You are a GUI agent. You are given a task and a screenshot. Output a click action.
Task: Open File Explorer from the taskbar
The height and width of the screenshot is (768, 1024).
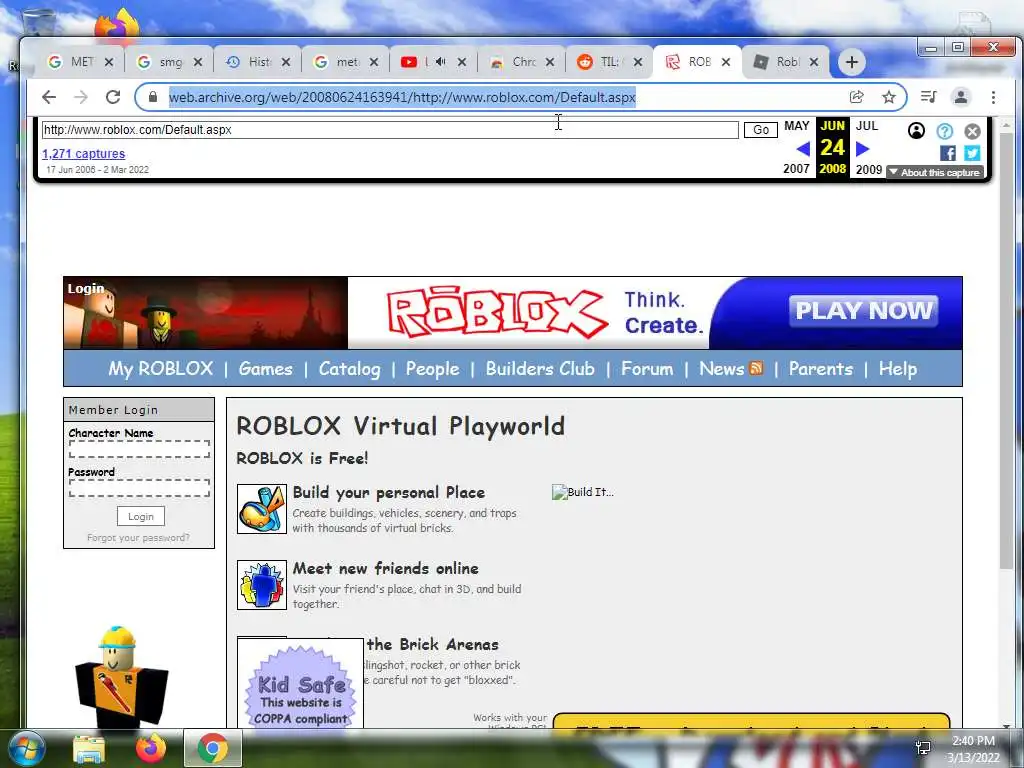(89, 749)
